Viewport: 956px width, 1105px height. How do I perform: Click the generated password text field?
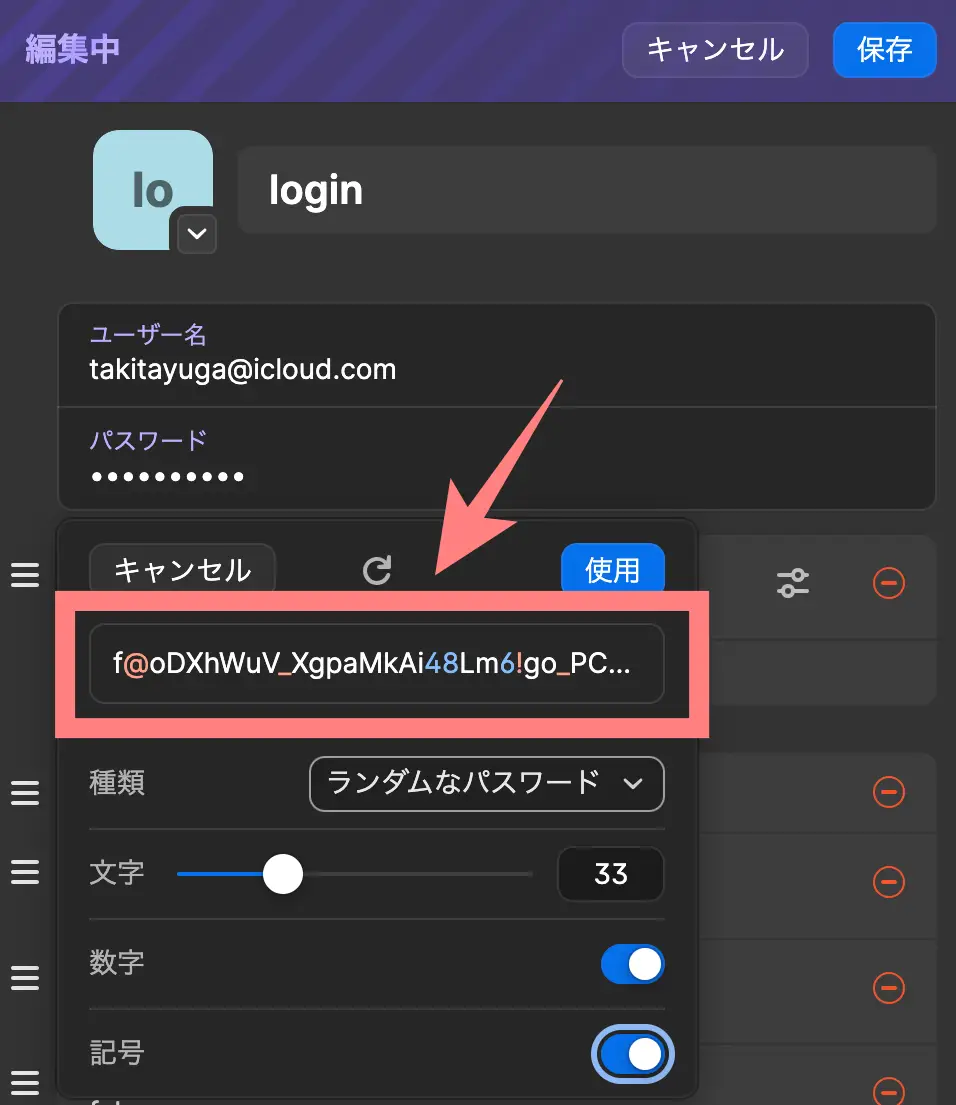377,663
